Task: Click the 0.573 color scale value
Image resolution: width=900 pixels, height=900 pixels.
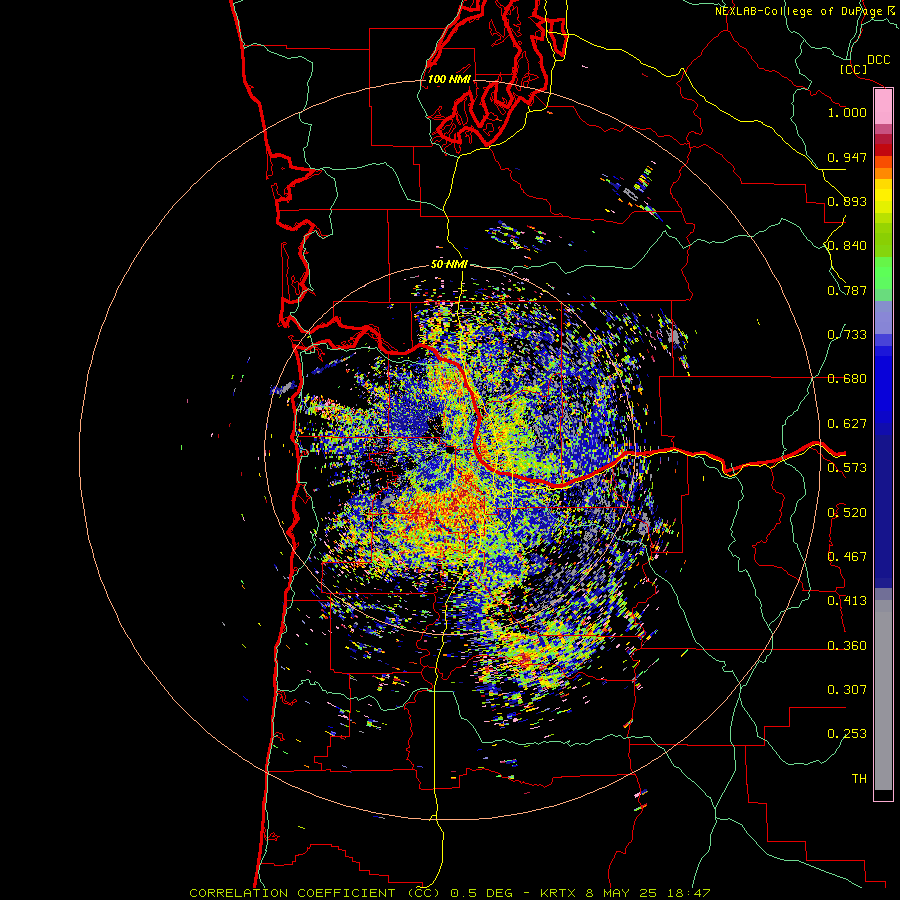Action: [847, 468]
